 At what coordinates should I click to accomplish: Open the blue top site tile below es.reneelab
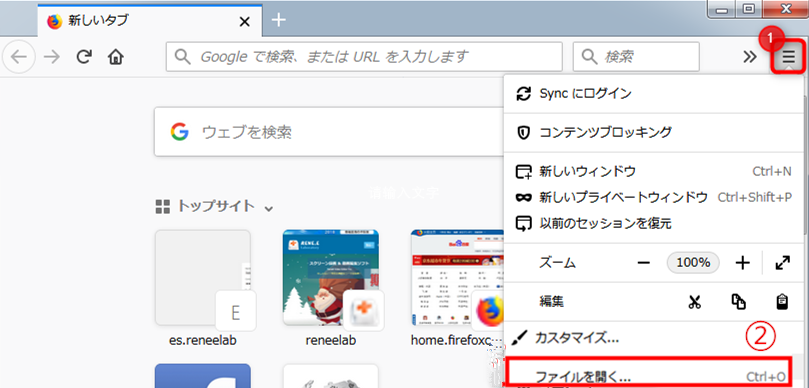(x=203, y=376)
